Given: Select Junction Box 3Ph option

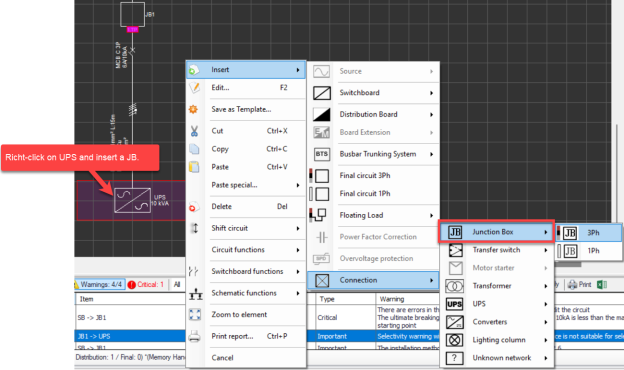Looking at the screenshot, I should (589, 233).
